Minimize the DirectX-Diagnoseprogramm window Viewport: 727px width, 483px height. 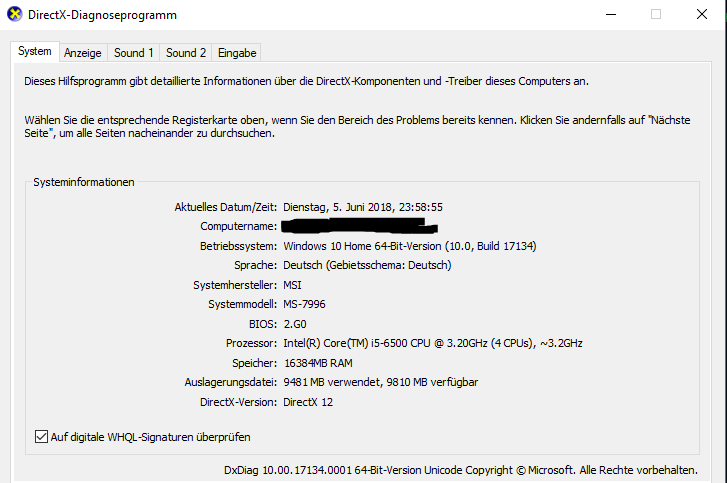pyautogui.click(x=611, y=14)
